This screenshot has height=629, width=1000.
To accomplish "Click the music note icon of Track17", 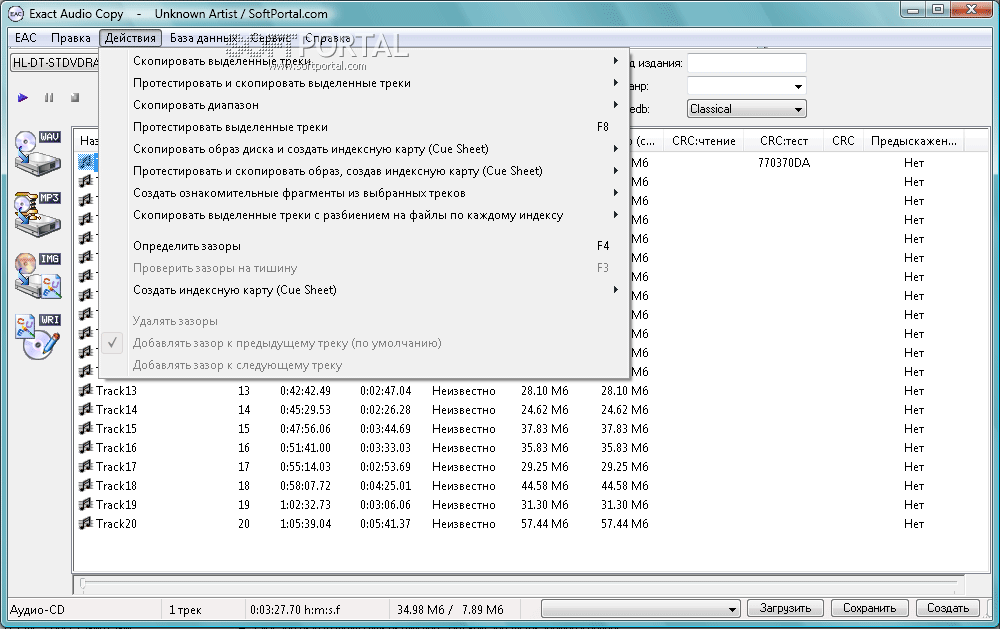I will 85,466.
